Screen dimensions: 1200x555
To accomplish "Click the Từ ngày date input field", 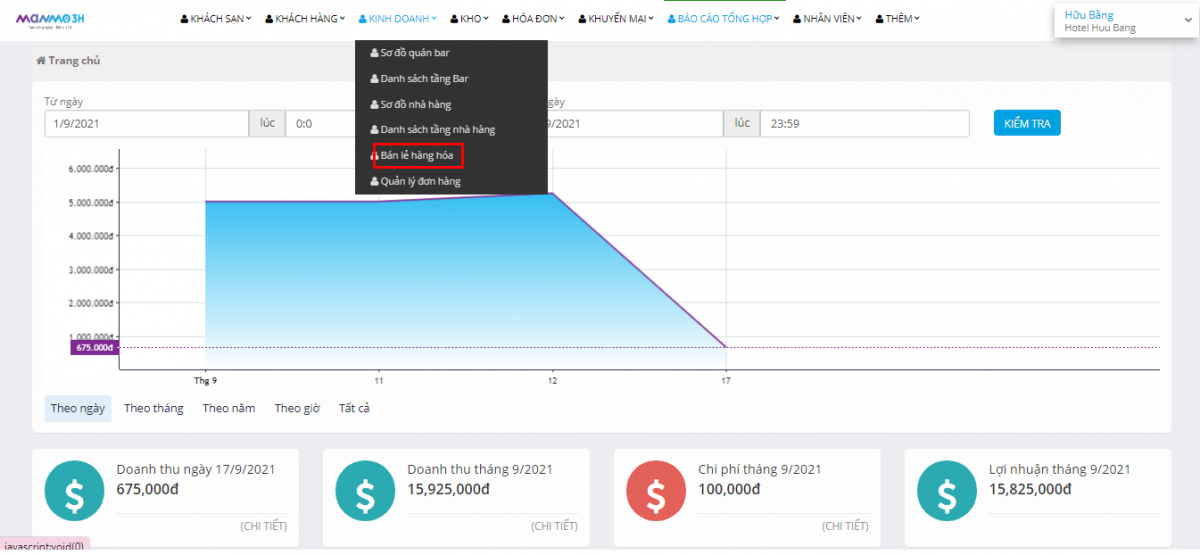I will click(x=146, y=124).
